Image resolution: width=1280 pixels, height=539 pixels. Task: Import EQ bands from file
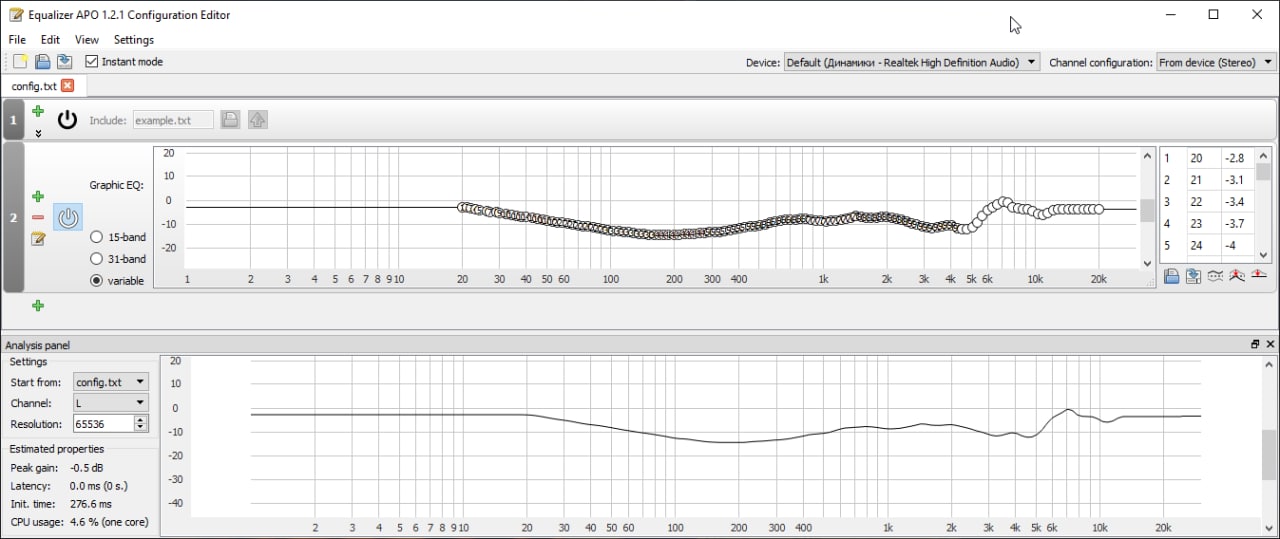click(x=1171, y=276)
